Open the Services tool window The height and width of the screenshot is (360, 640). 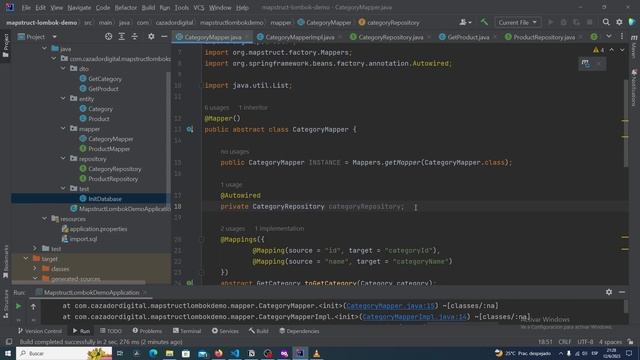[225, 331]
